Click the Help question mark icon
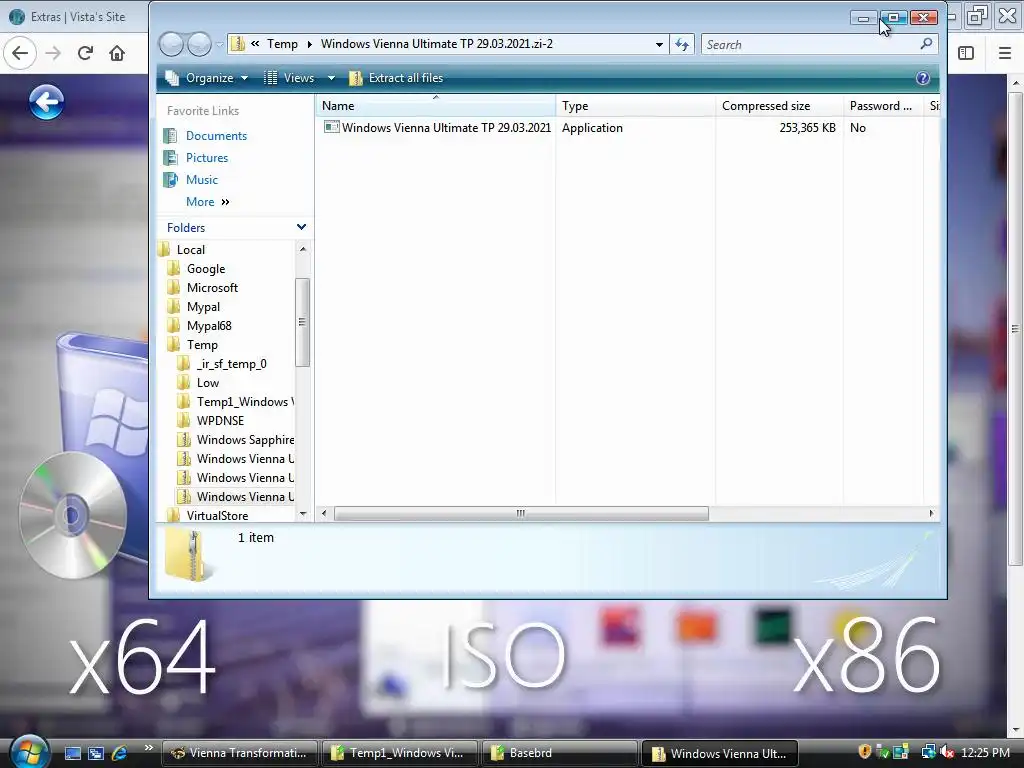Viewport: 1024px width, 768px height. click(x=922, y=78)
